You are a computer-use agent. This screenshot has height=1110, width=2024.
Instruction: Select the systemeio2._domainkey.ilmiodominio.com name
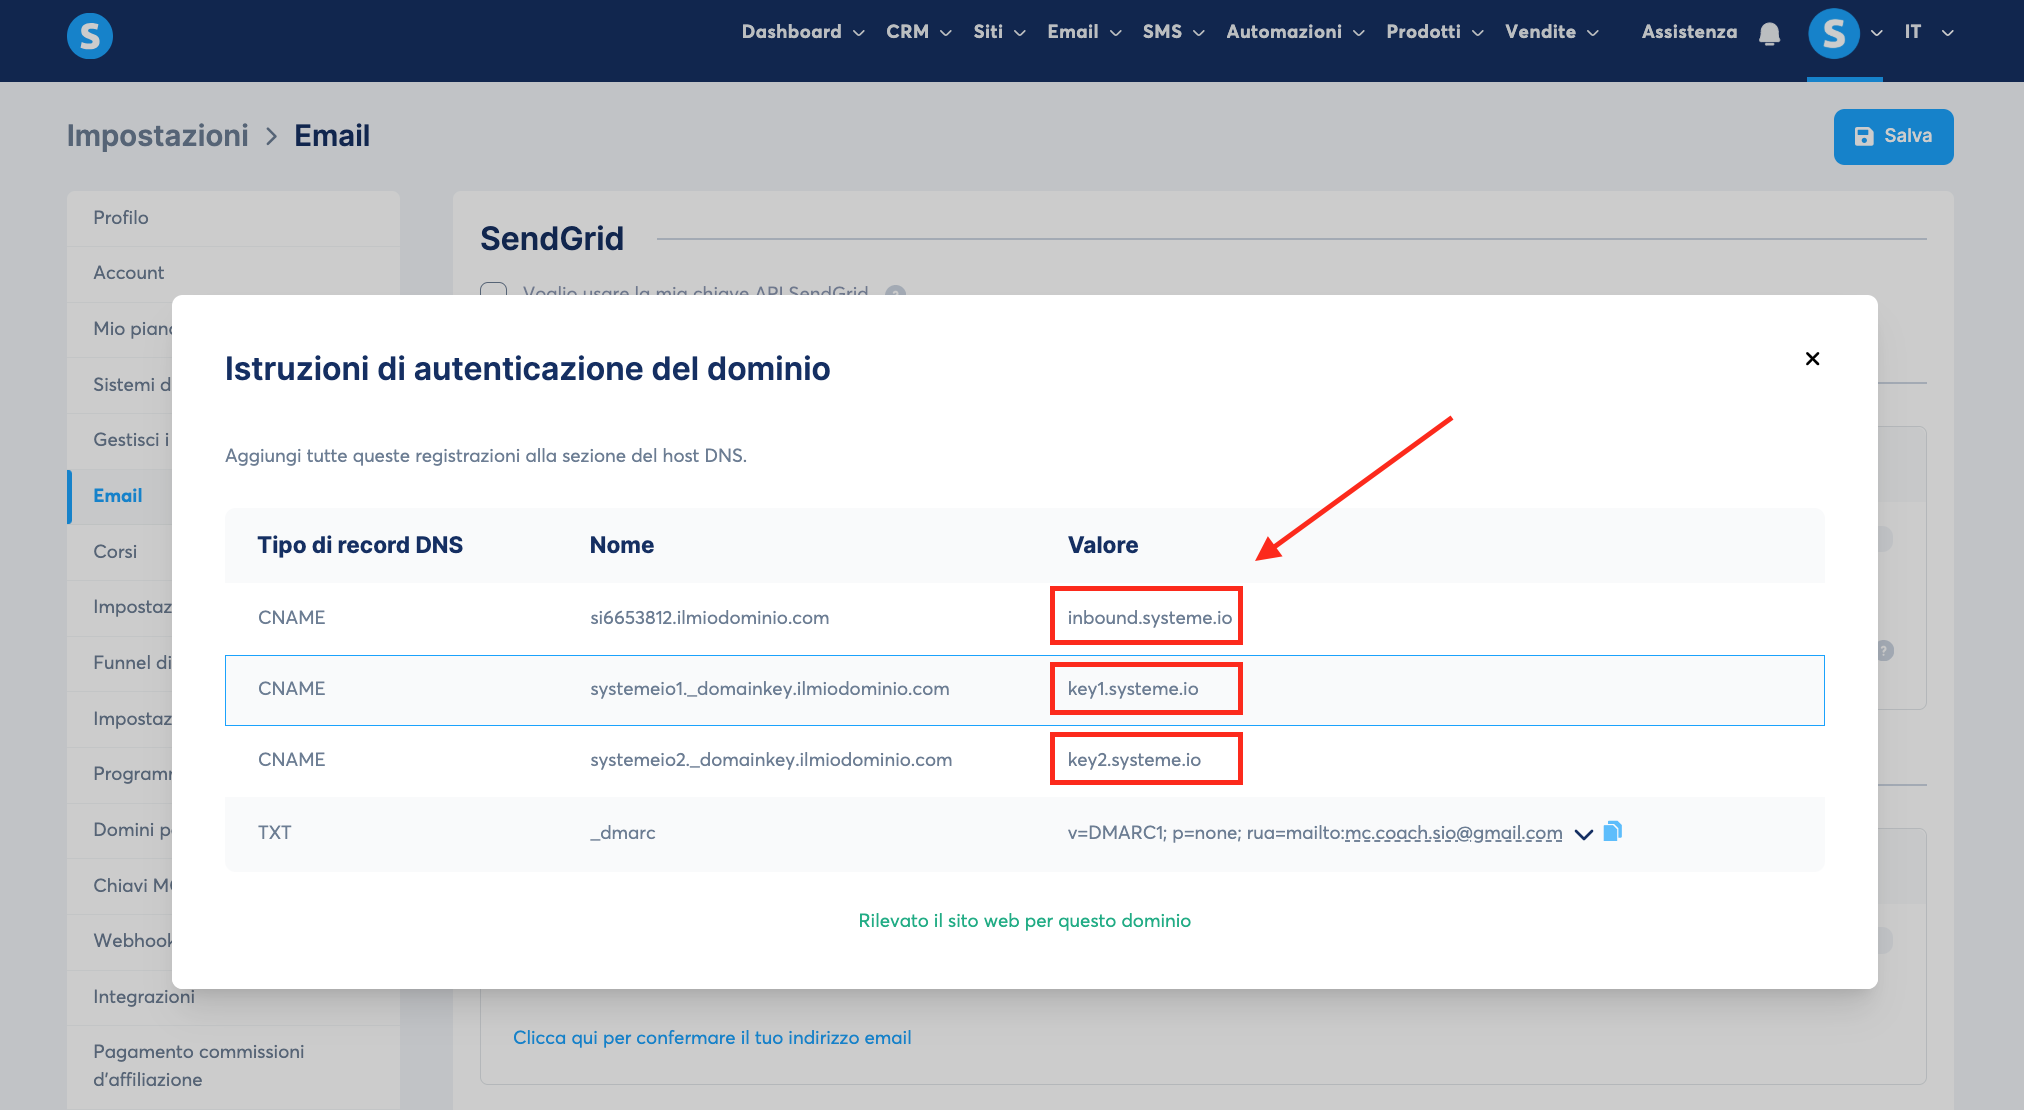pos(771,760)
